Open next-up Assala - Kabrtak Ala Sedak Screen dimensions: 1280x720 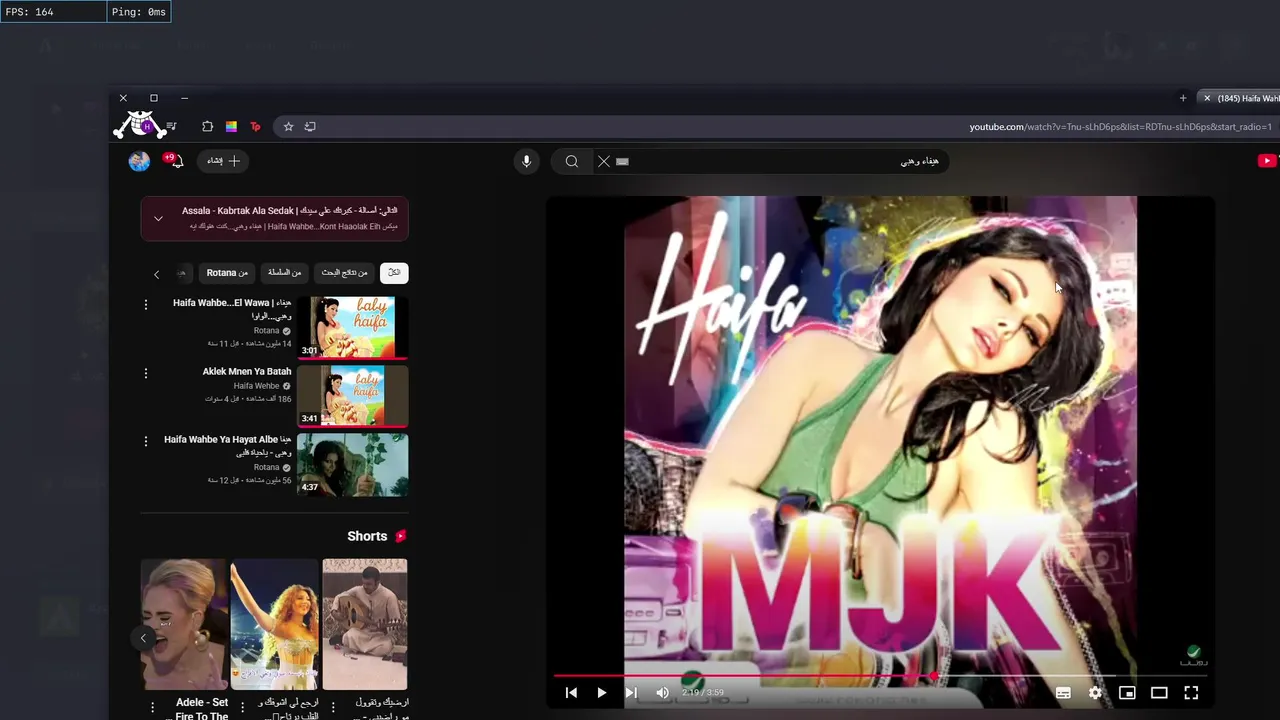(289, 211)
